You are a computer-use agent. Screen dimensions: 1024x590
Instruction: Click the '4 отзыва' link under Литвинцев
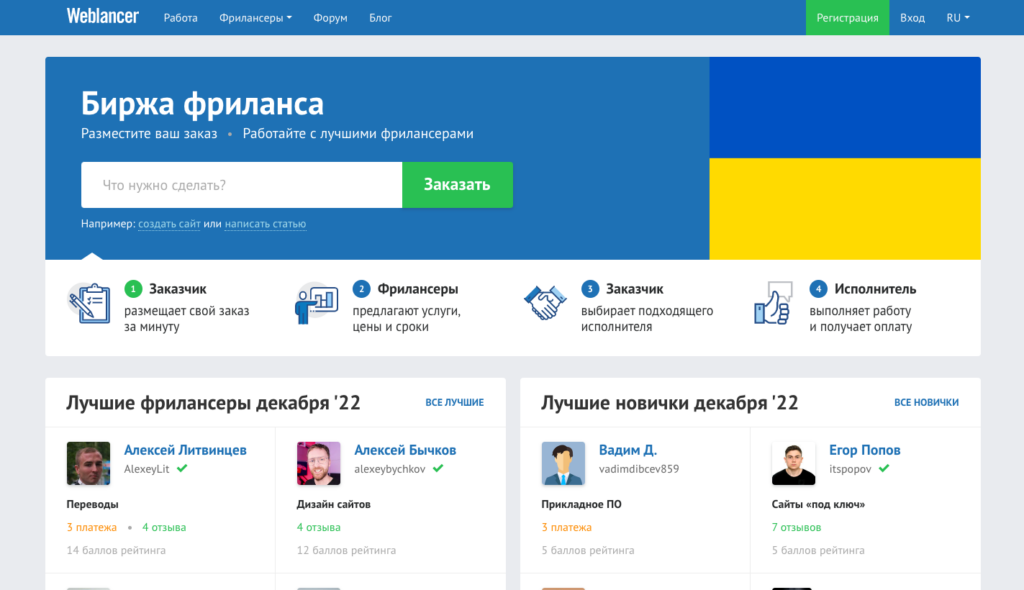[x=164, y=527]
